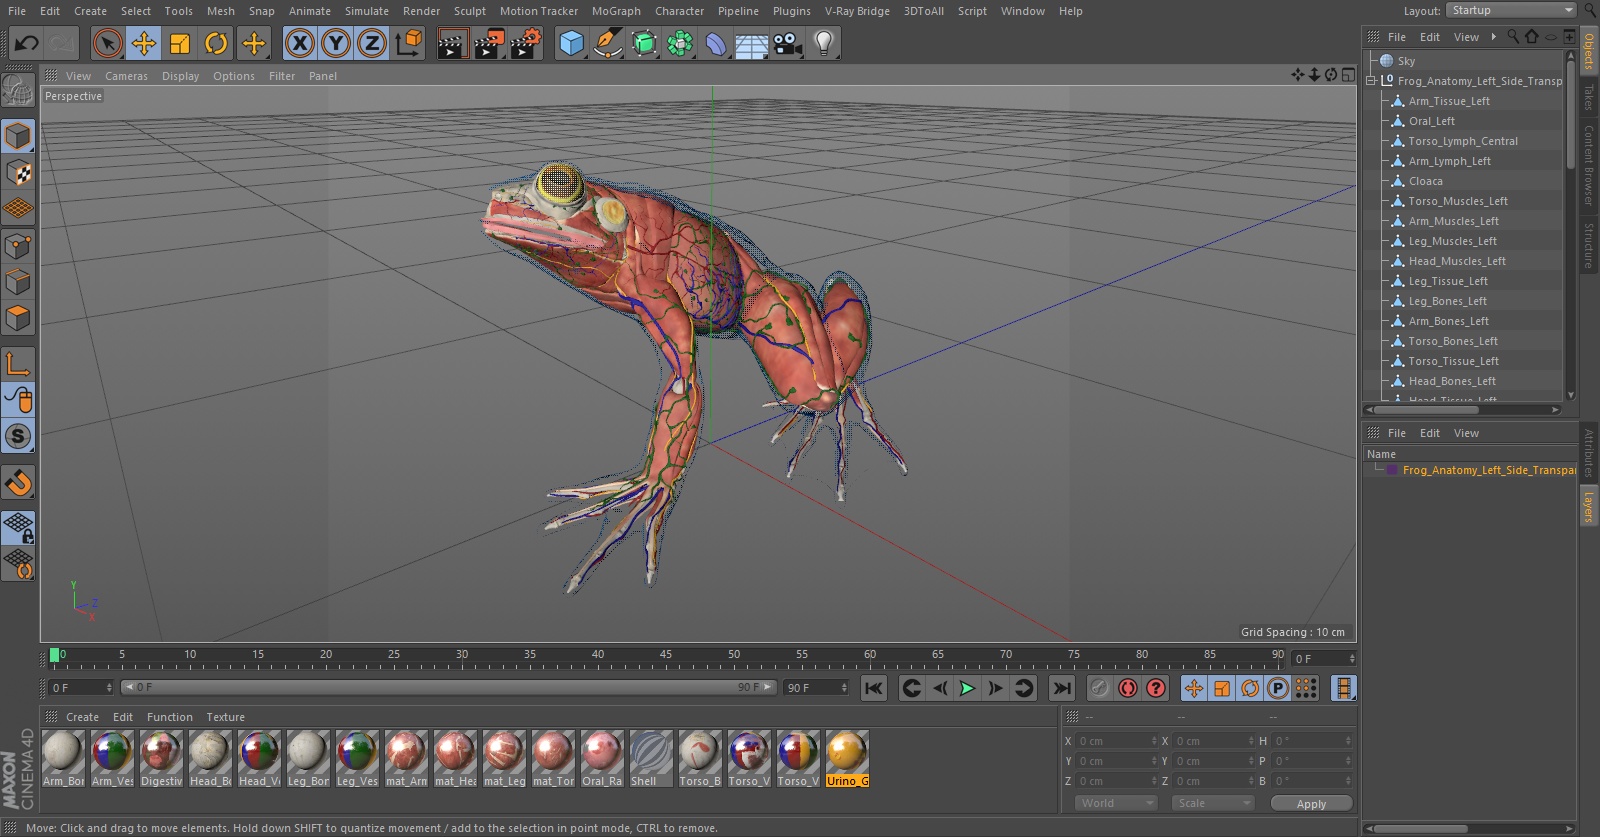Toggle Position keyframe recording

point(1194,688)
